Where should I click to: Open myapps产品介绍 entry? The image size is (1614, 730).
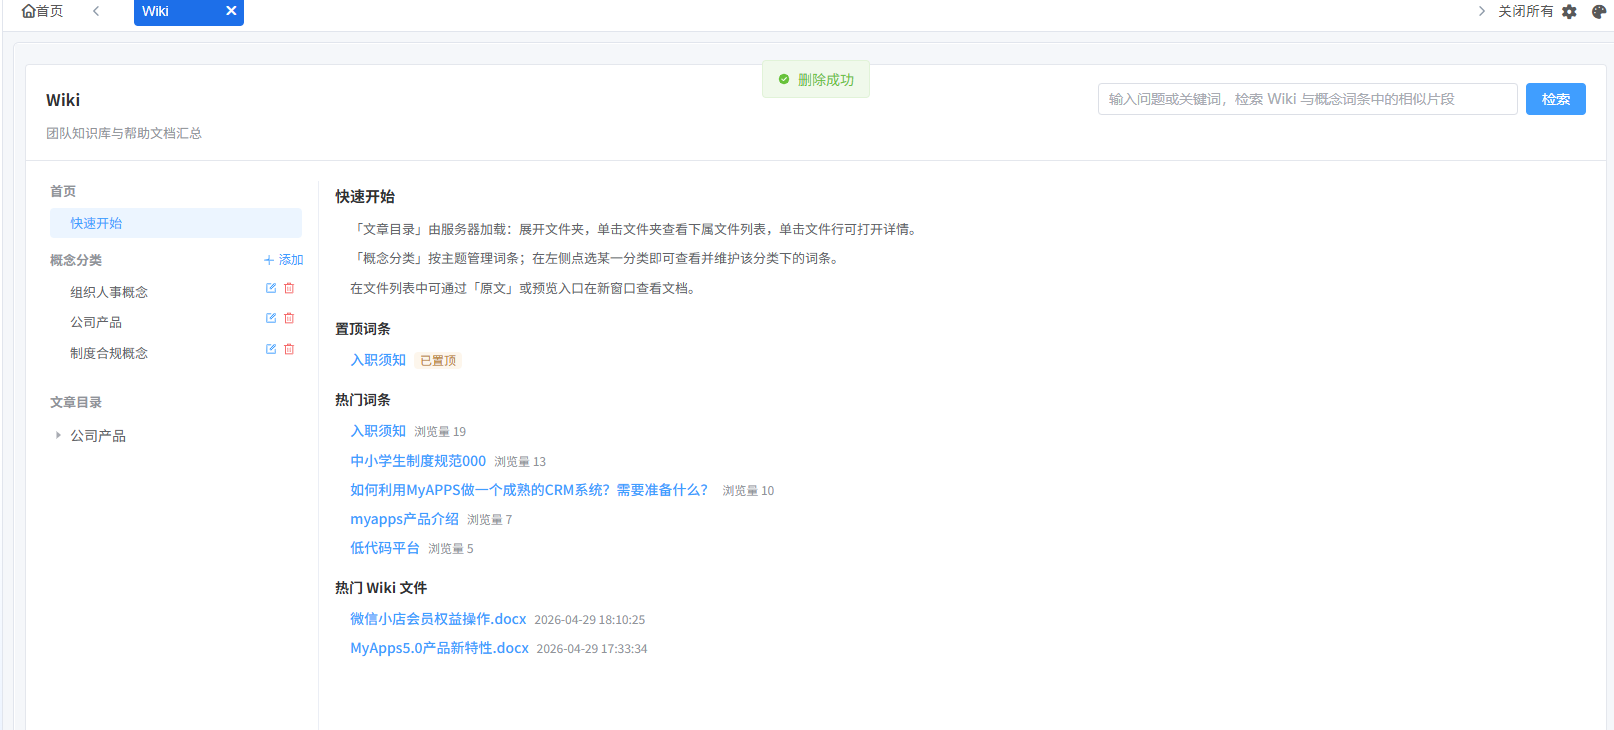404,519
